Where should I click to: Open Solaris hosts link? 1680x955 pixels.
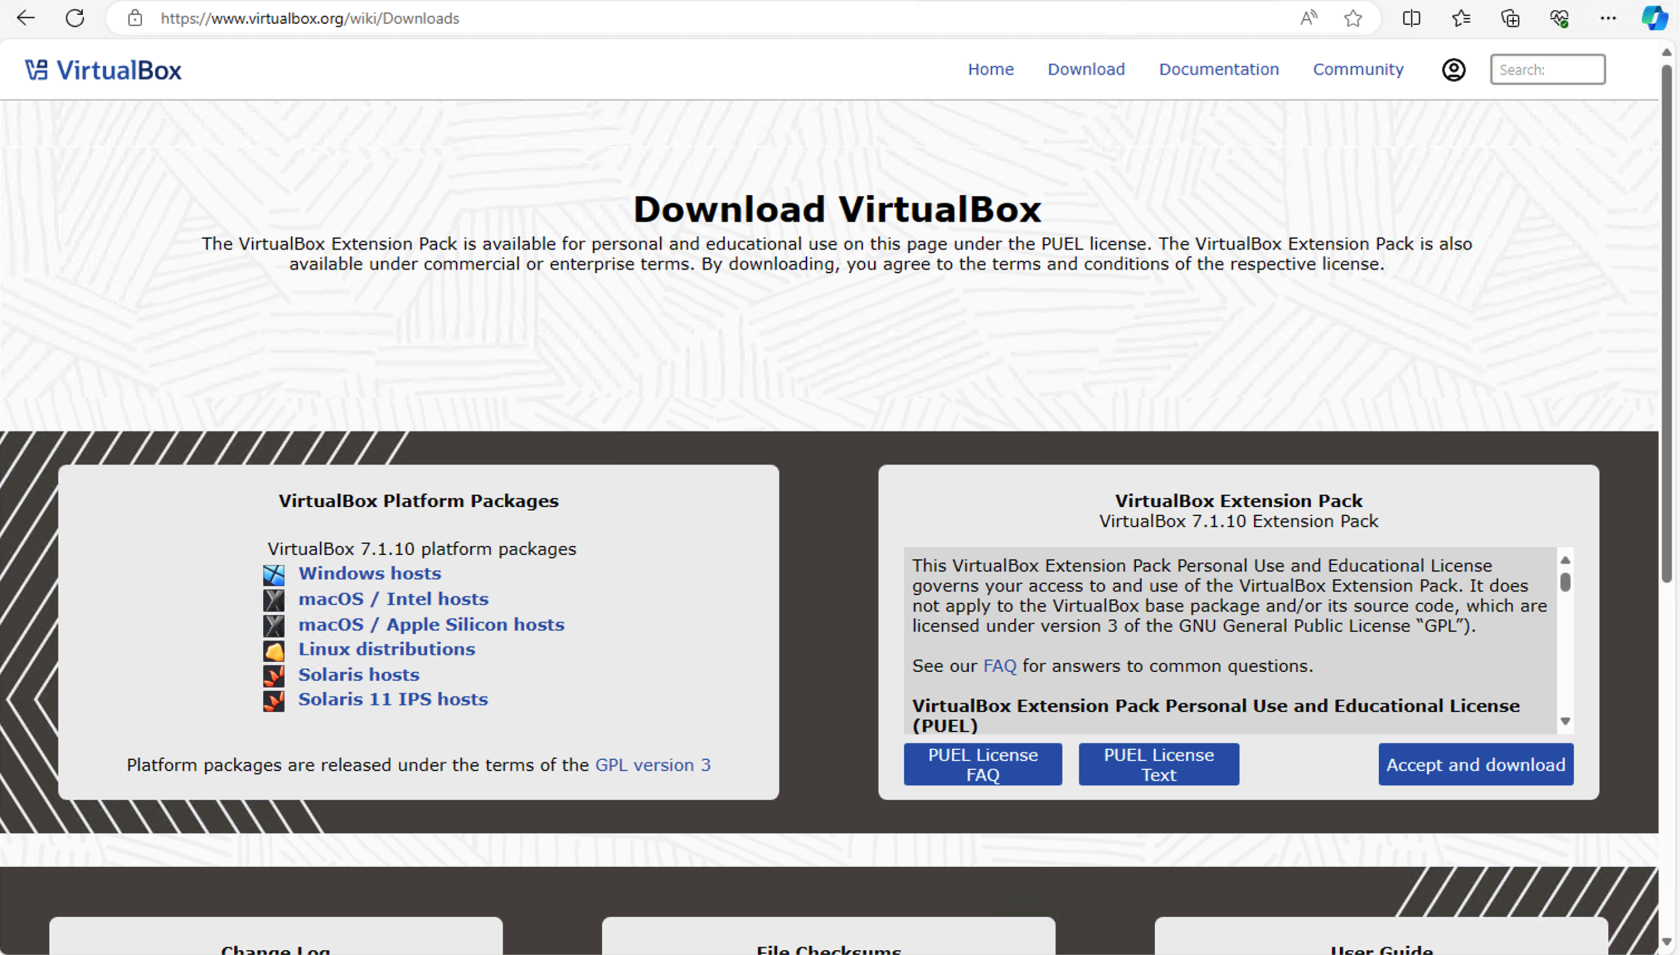point(358,674)
